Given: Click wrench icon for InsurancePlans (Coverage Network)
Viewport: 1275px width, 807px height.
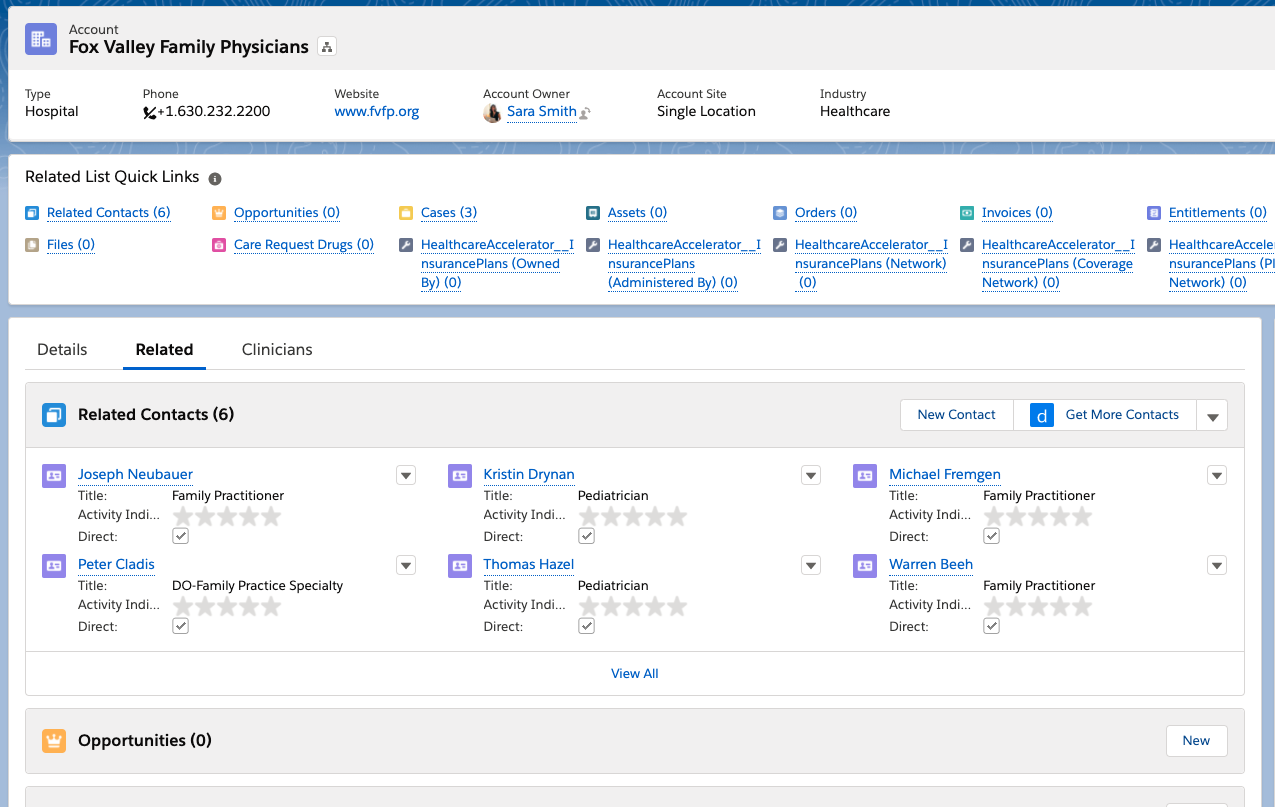Looking at the screenshot, I should pos(967,245).
